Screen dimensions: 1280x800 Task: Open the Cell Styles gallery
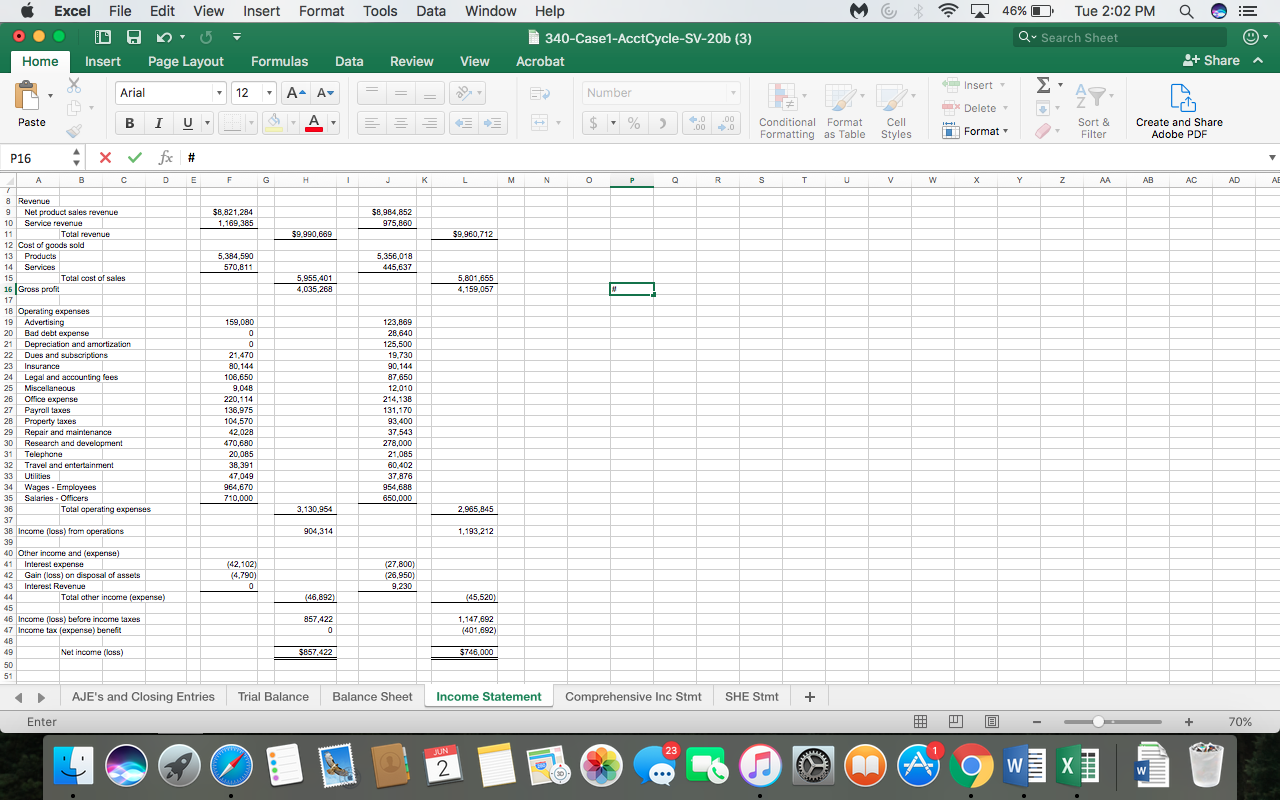(895, 110)
